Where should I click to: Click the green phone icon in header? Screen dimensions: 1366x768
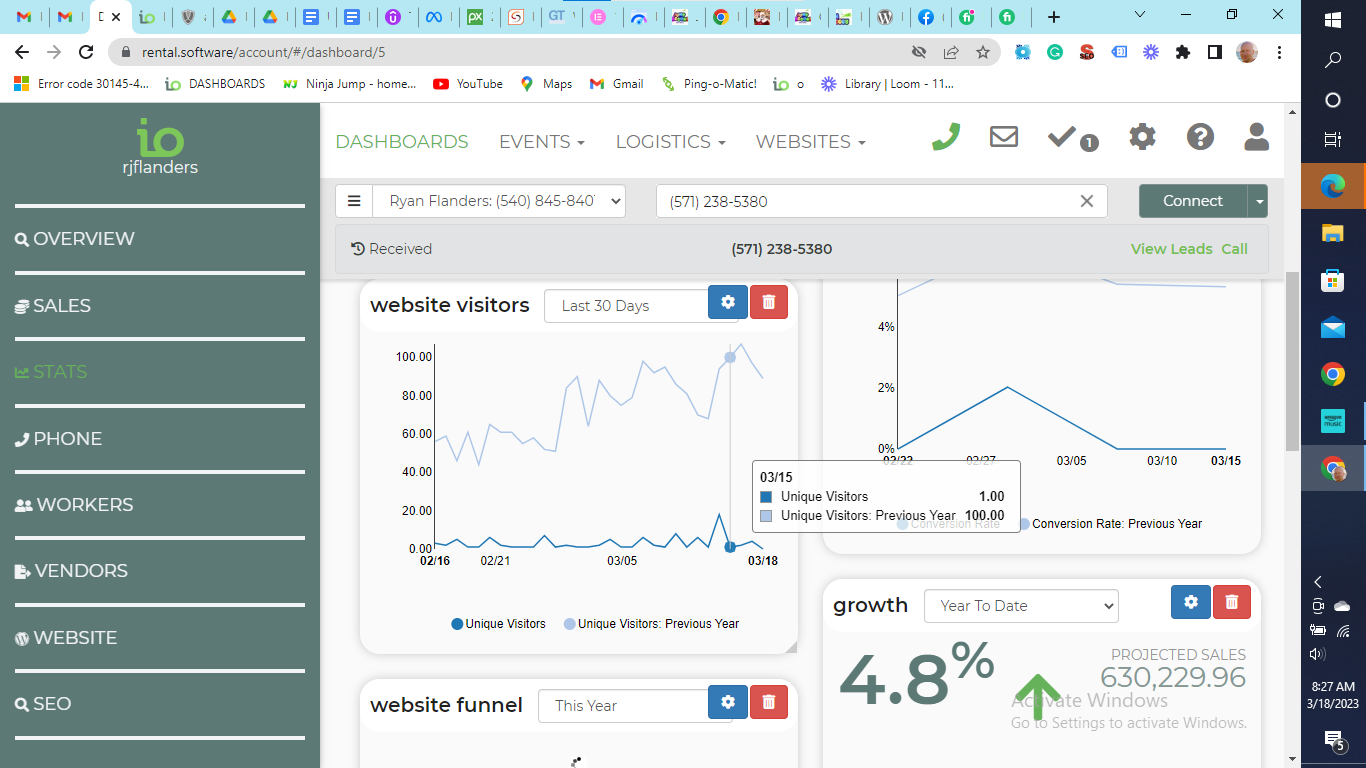pos(945,137)
